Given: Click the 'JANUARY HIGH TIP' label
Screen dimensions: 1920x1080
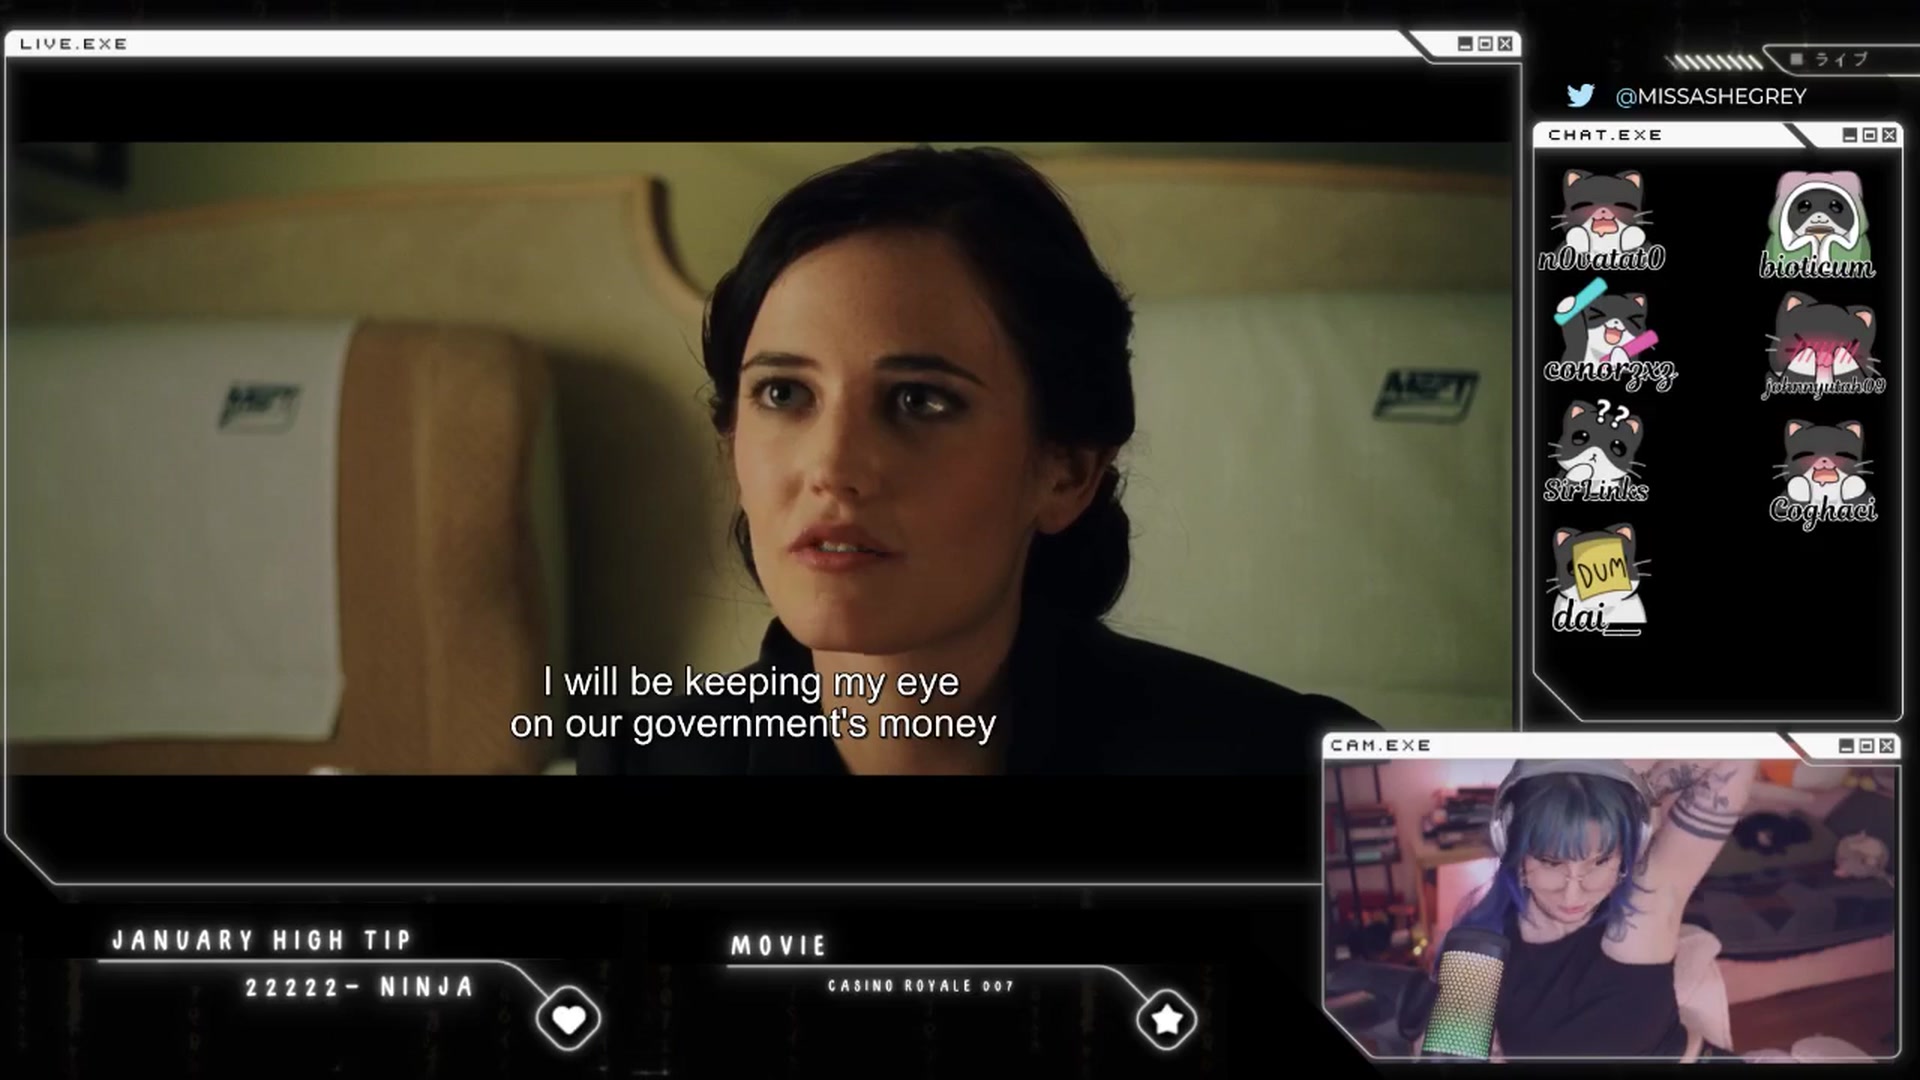Looking at the screenshot, I should [x=262, y=940].
